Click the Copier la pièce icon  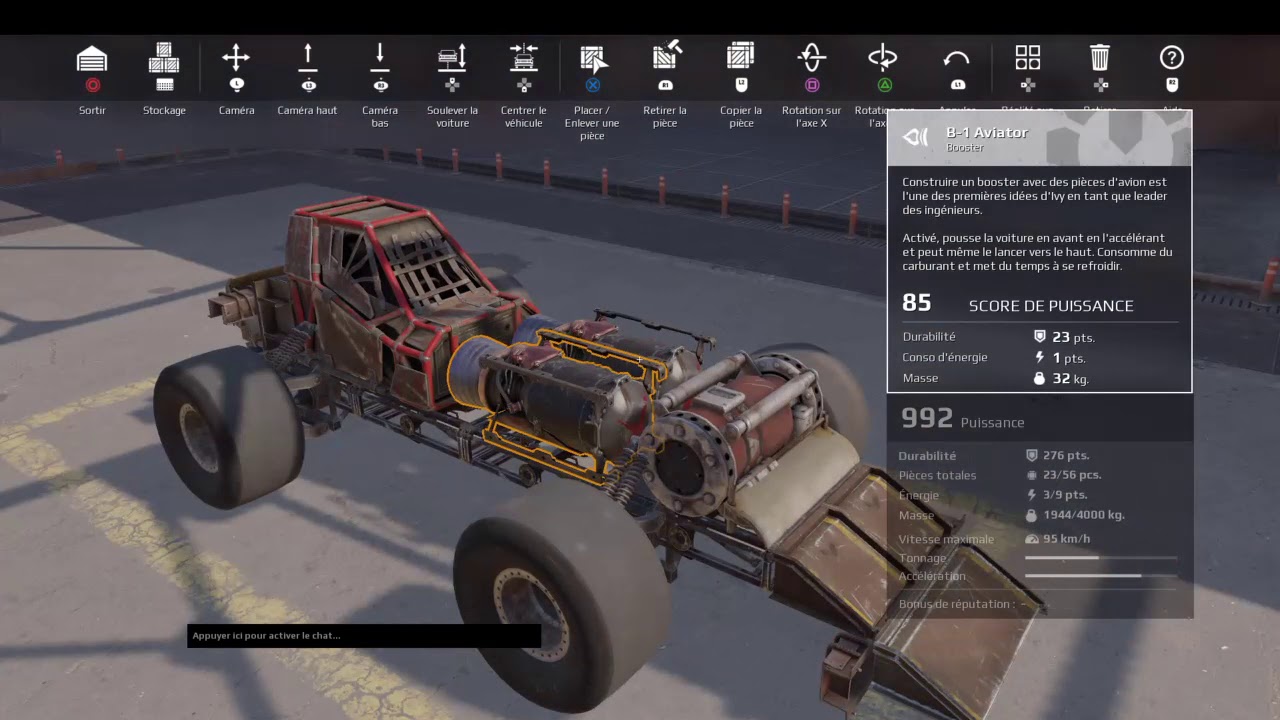[x=740, y=57]
